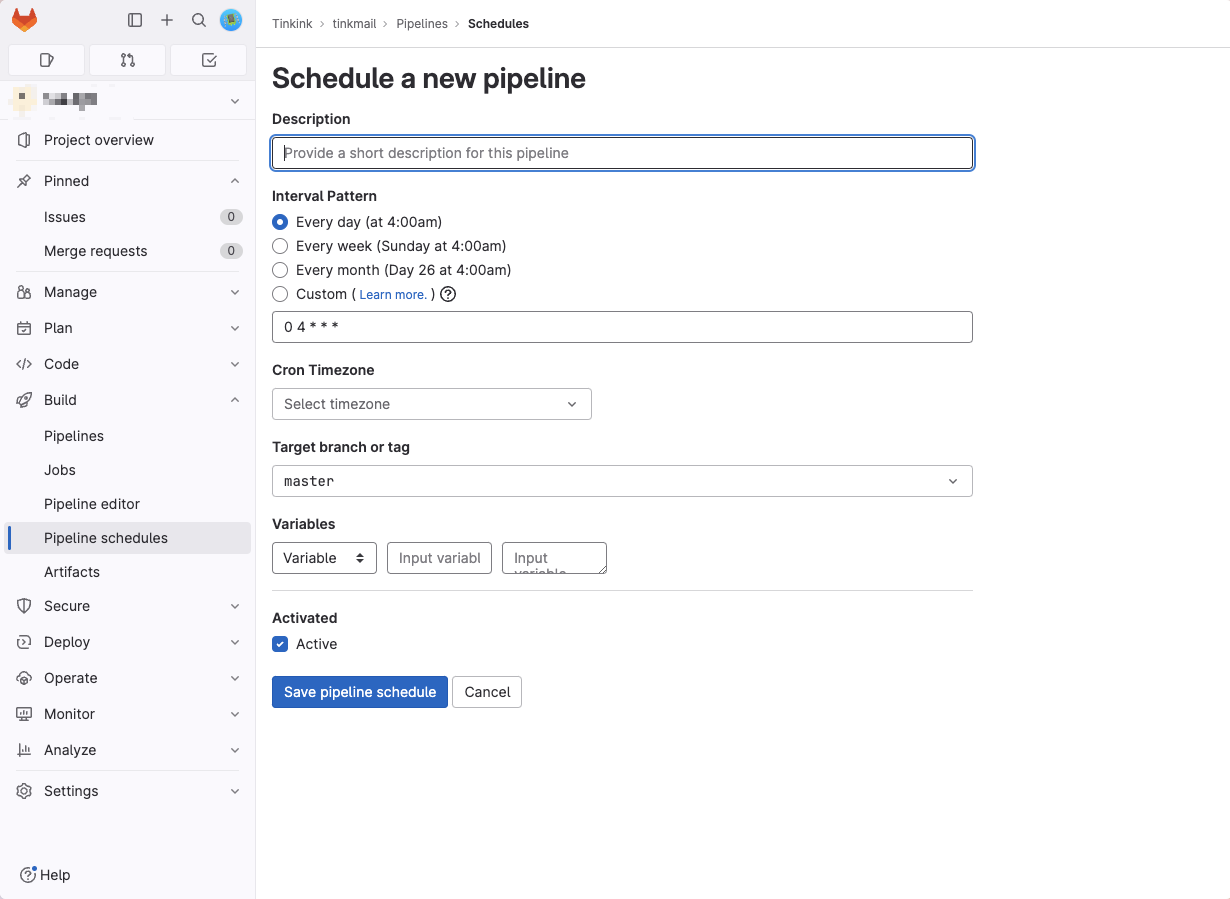Expand the Code section chevron
This screenshot has width=1230, height=899.
235,364
